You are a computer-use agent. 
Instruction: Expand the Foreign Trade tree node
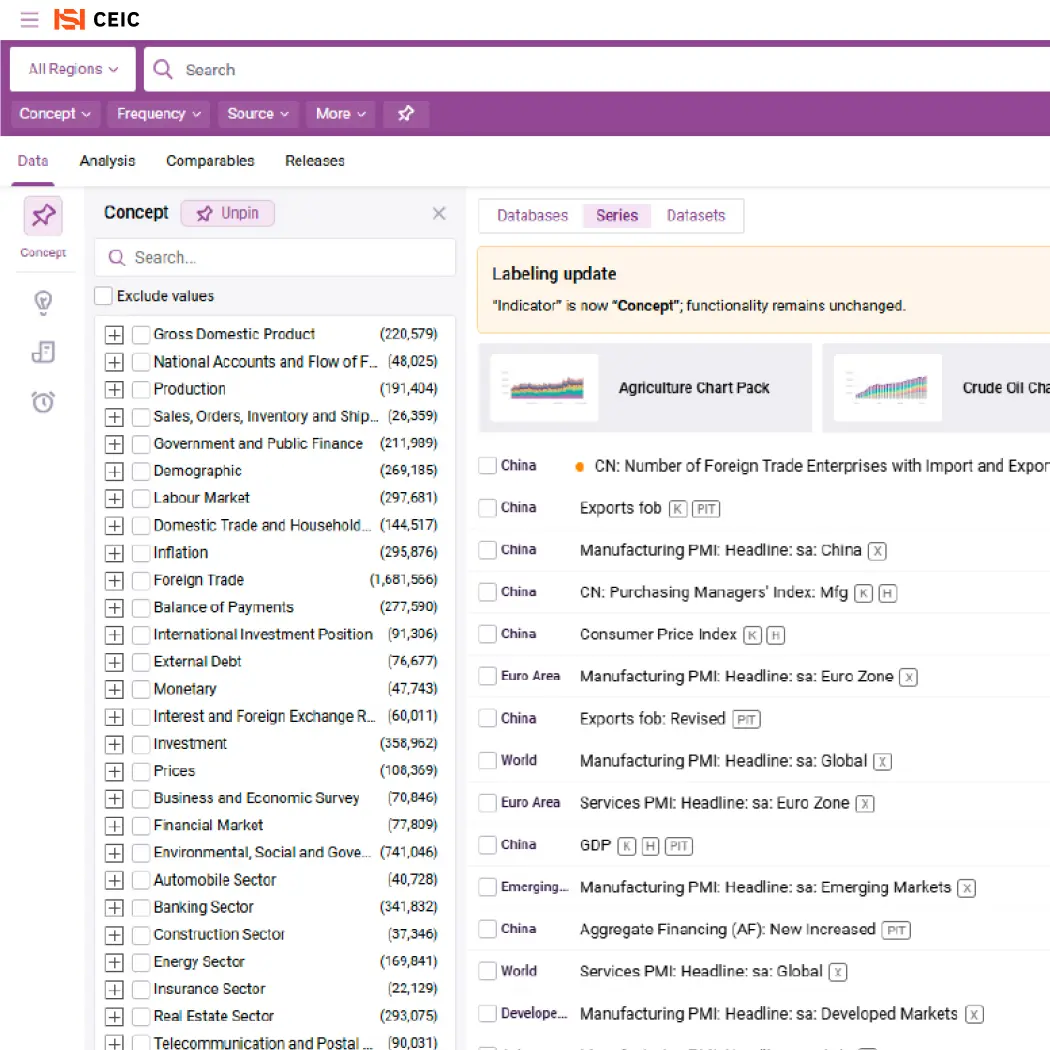114,580
